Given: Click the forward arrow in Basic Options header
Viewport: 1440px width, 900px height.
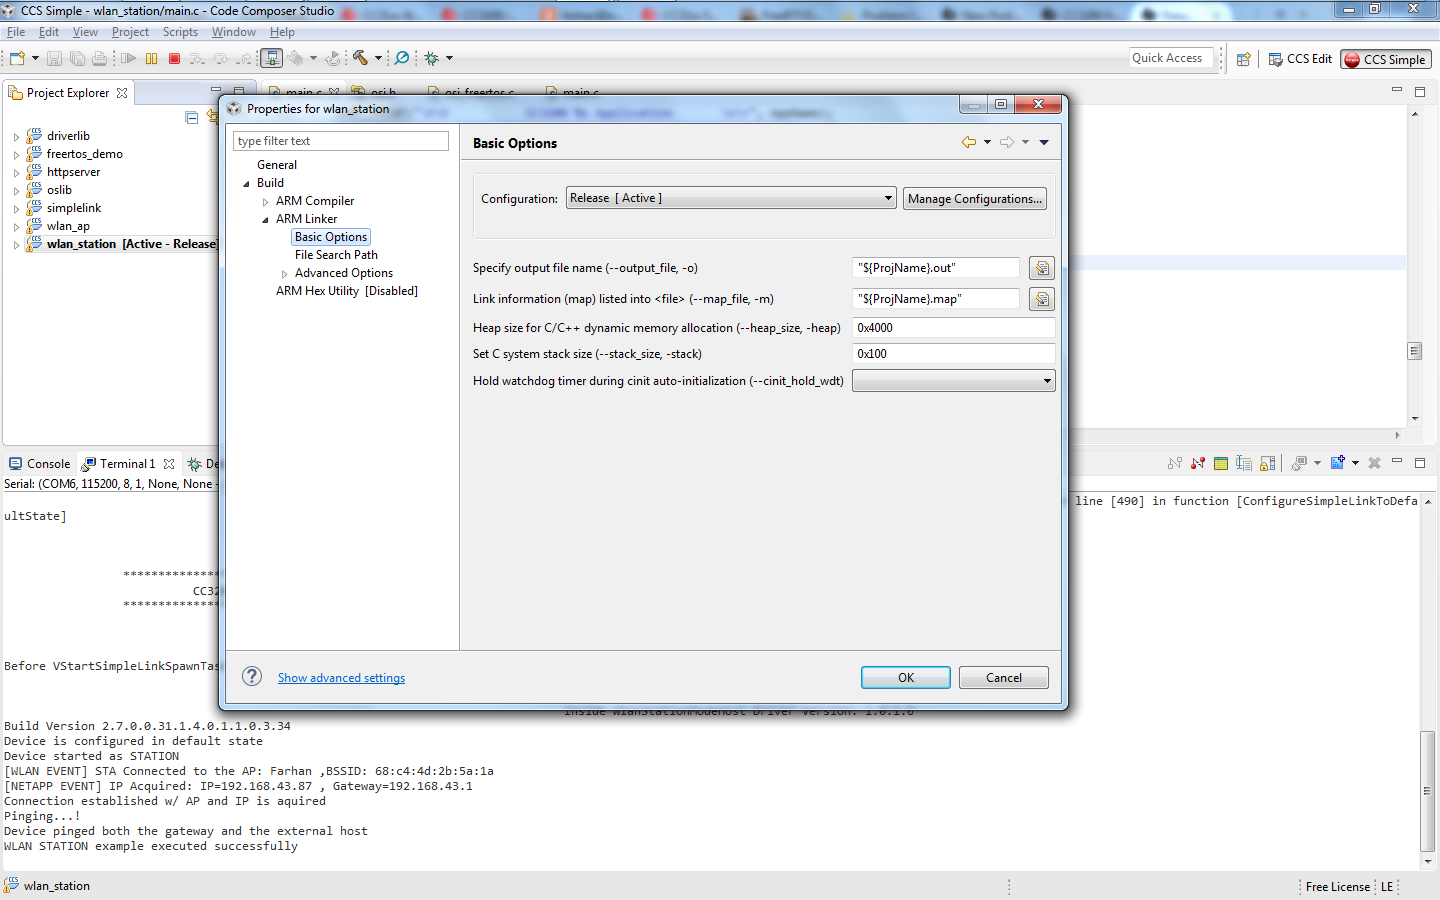Looking at the screenshot, I should pyautogui.click(x=1006, y=142).
